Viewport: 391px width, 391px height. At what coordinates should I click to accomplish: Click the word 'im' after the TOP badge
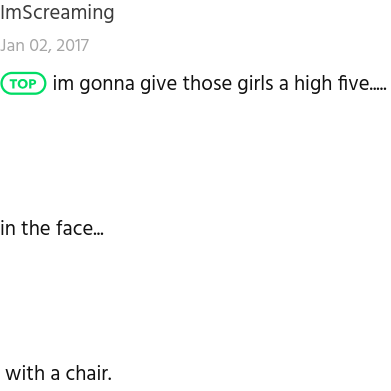pyautogui.click(x=63, y=83)
